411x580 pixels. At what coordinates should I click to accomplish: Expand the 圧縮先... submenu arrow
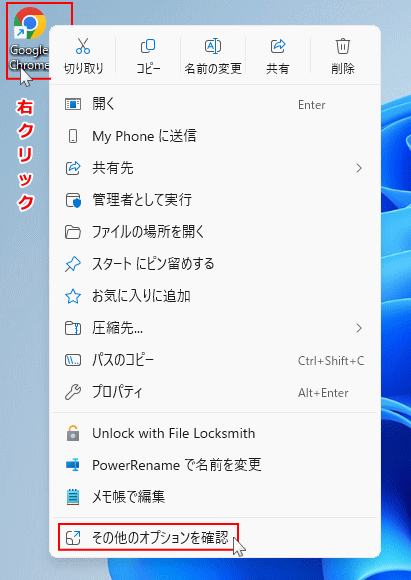click(x=359, y=328)
